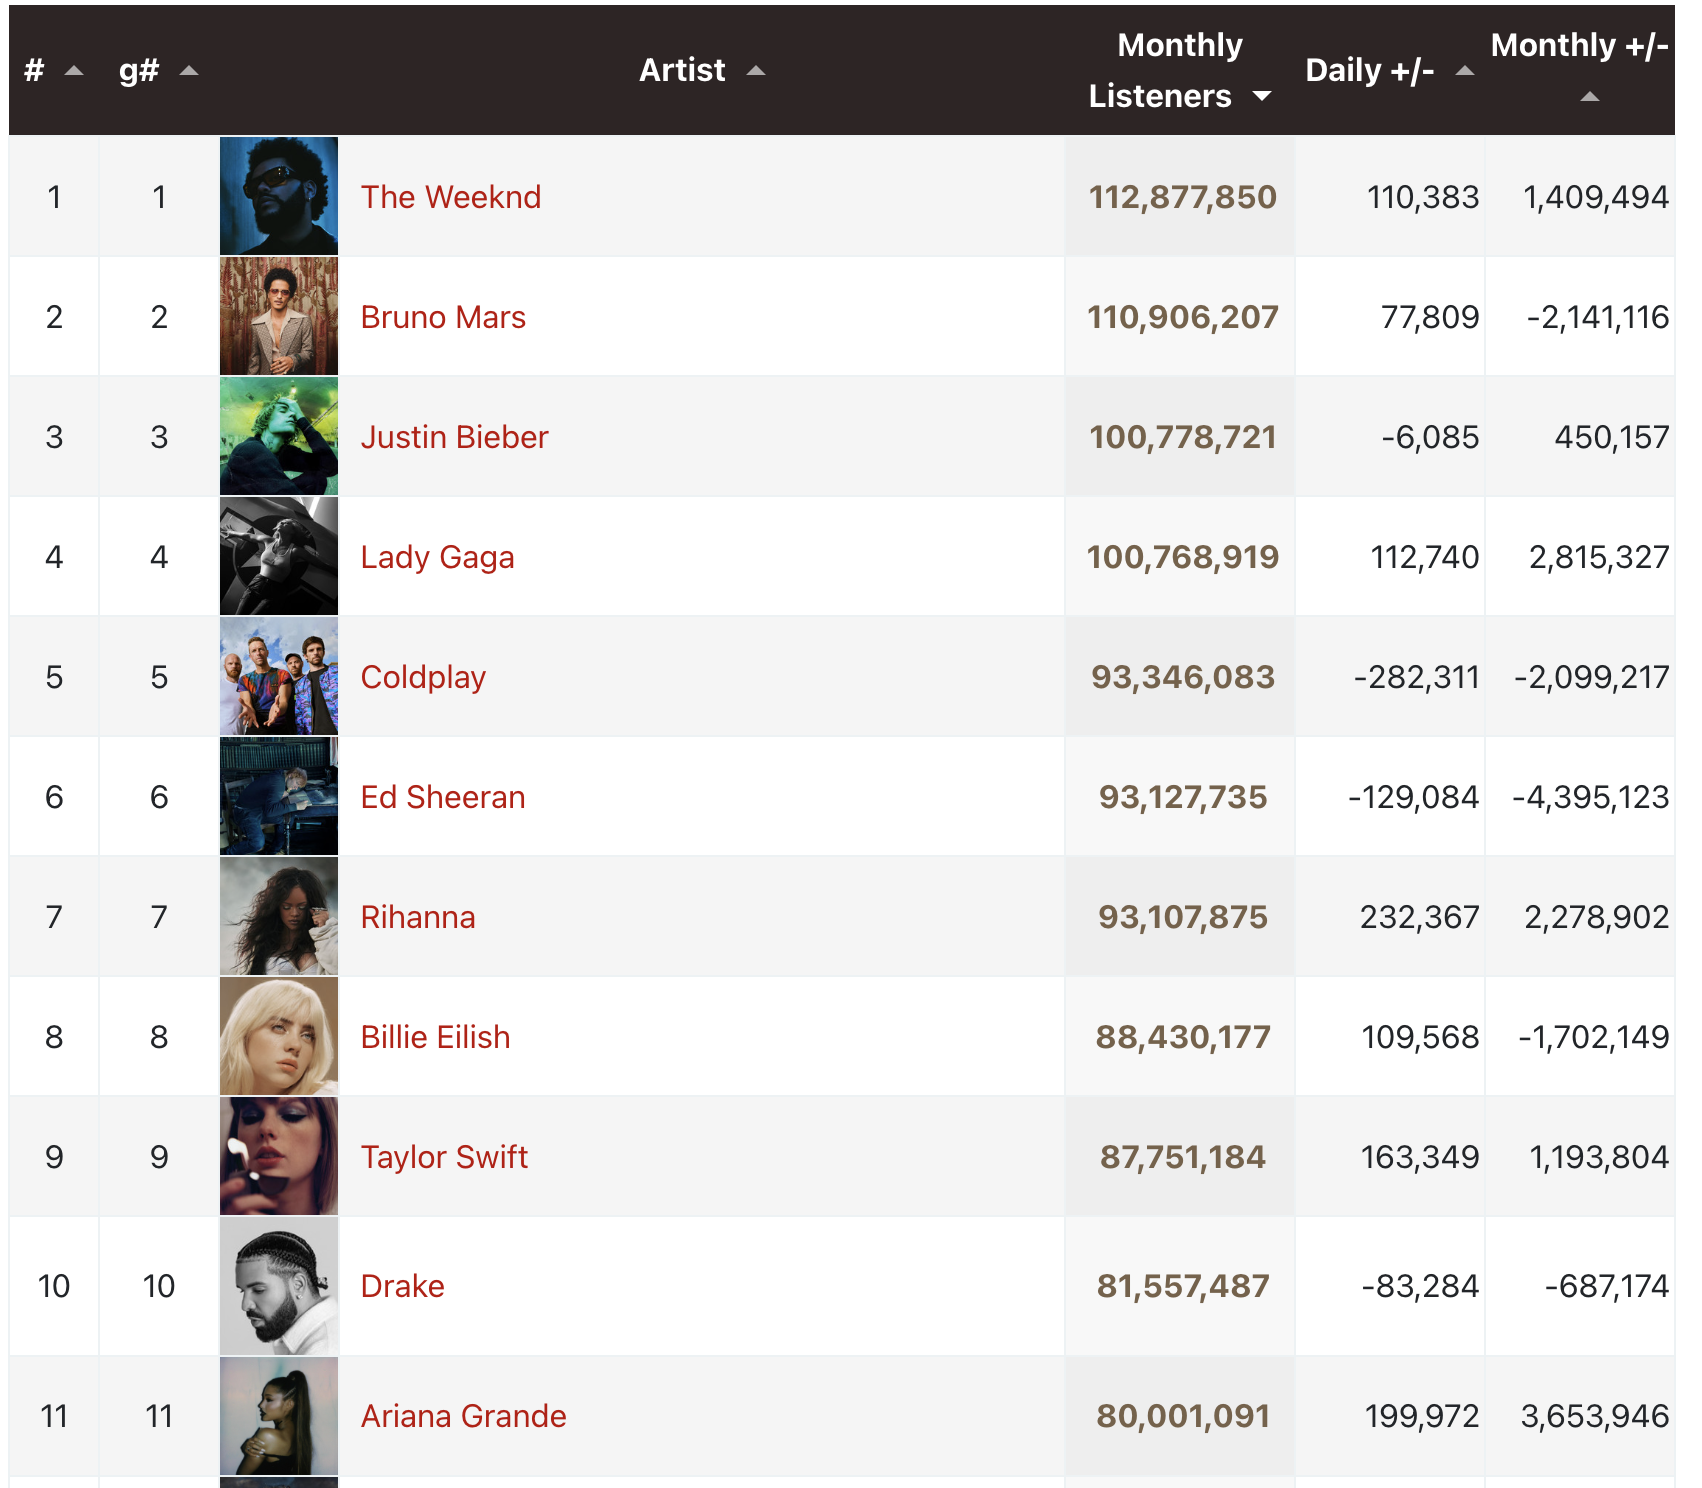Open Ariana Grande artist page
1702x1488 pixels.
(x=463, y=1416)
